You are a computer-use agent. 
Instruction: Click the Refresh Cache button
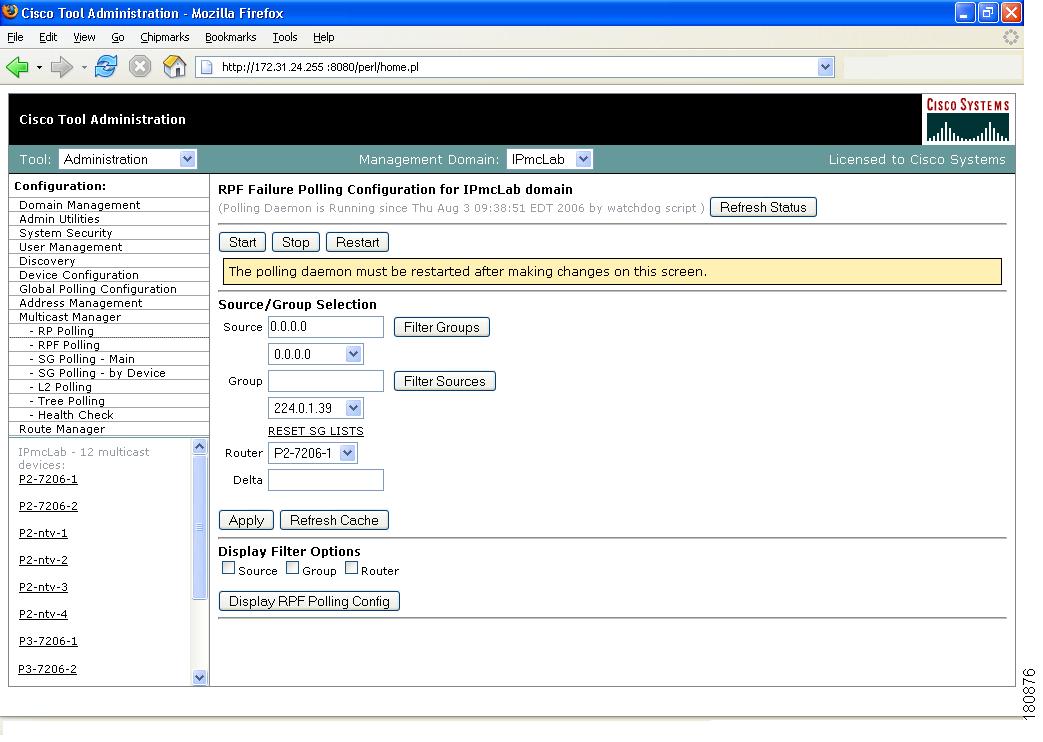(334, 520)
